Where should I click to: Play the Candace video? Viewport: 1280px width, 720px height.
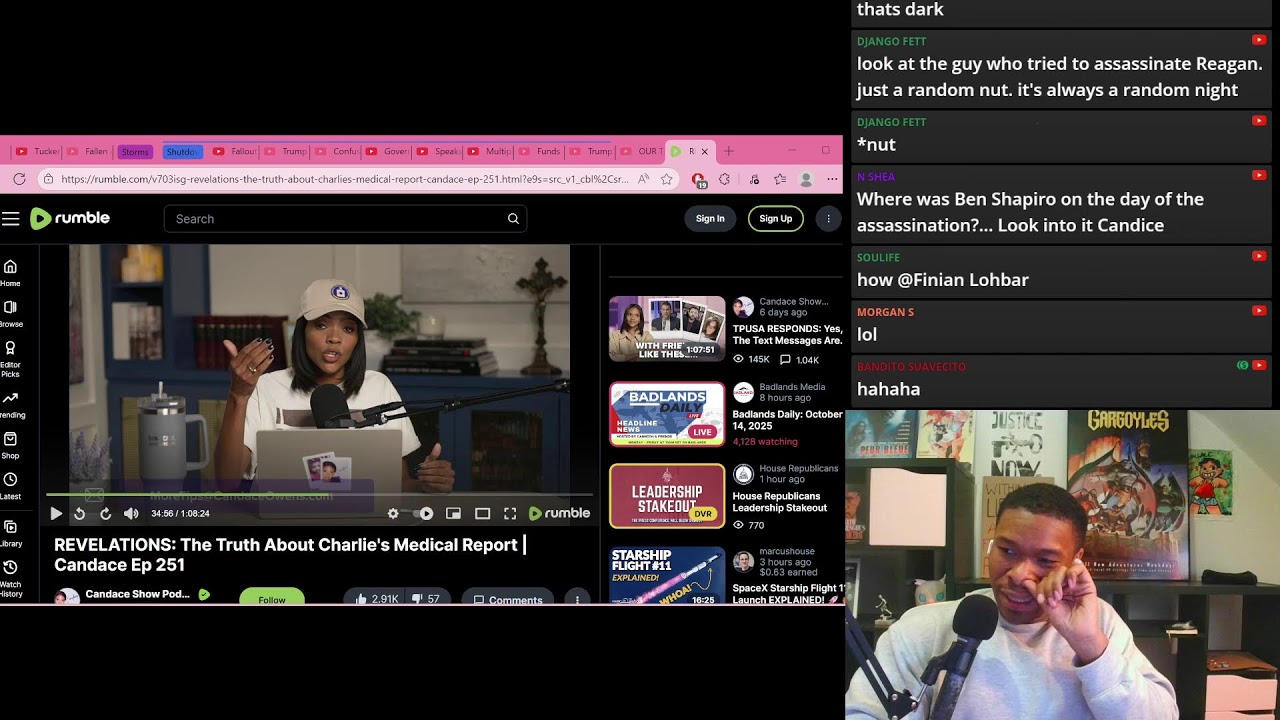(x=56, y=513)
